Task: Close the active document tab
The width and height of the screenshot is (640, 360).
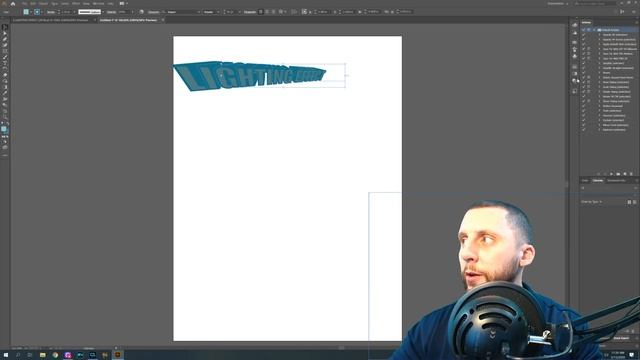Action: (163, 20)
